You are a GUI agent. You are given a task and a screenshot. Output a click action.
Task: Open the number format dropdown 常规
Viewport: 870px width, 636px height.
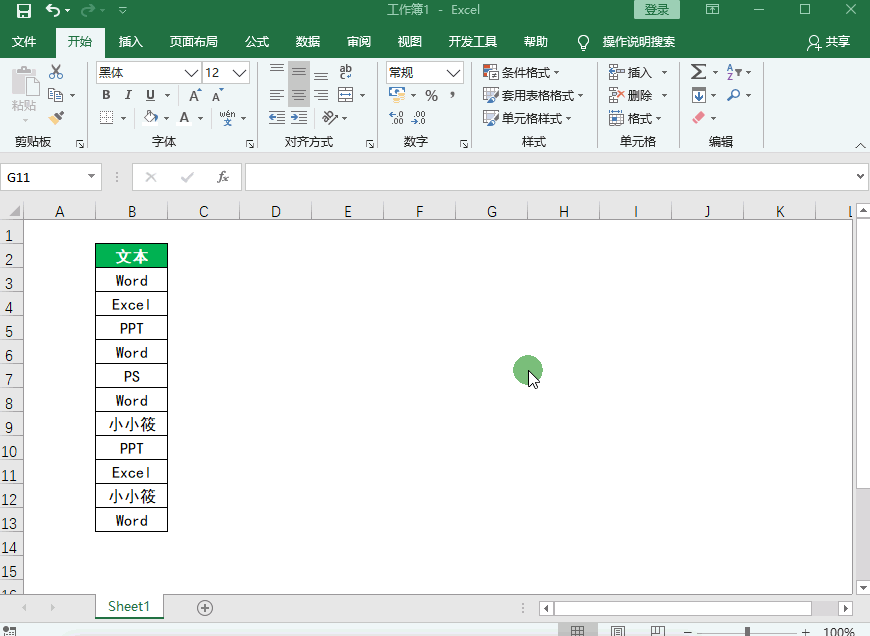coord(453,73)
